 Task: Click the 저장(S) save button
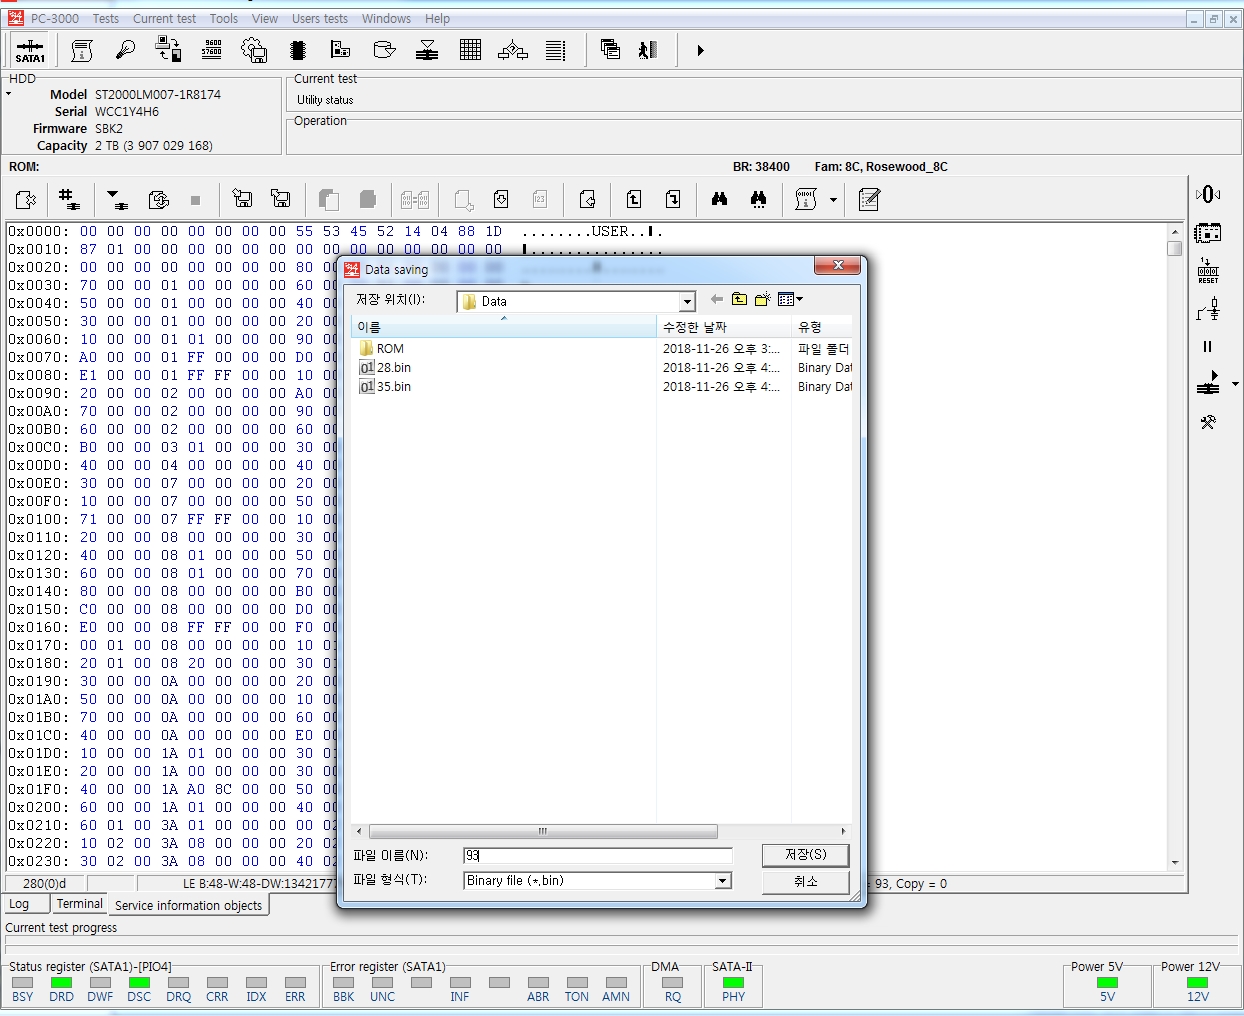coord(805,855)
